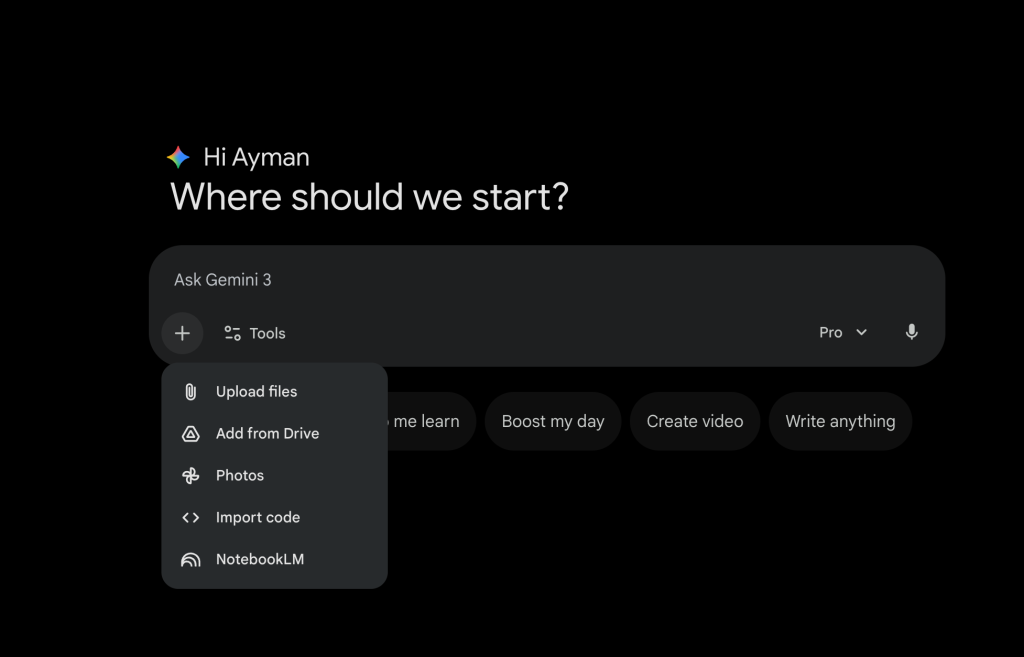
Task: Click the Google Drive triangle icon in the menu
Action: click(x=191, y=433)
